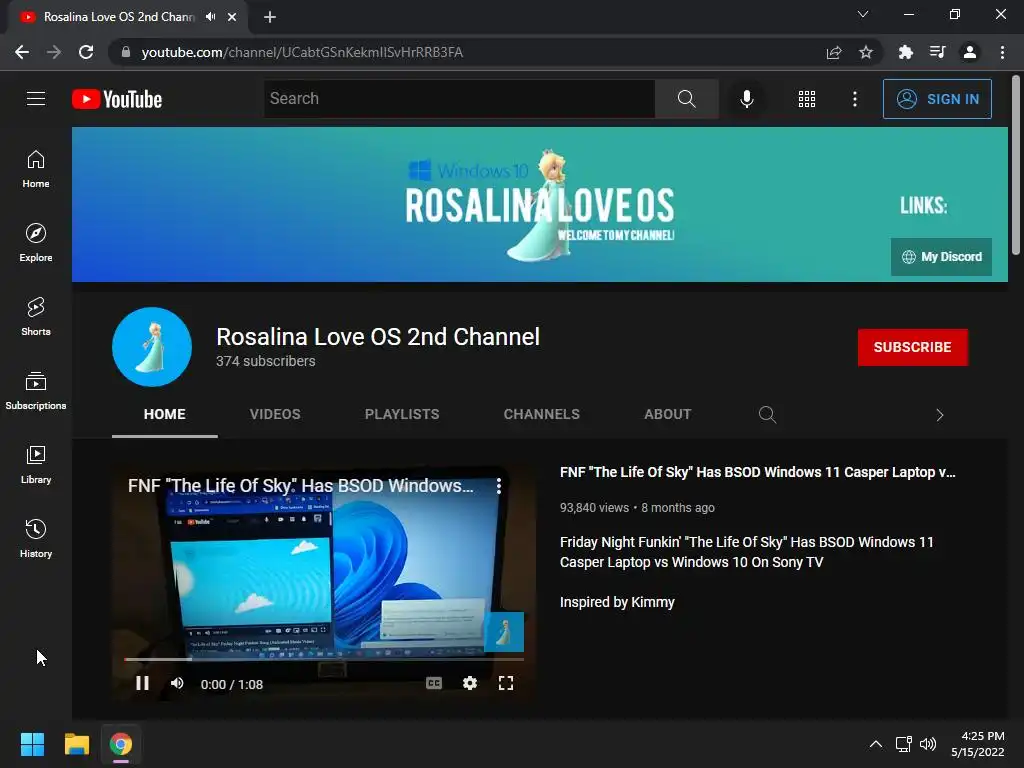Click the "Inspired by Kimmy" description text
Image resolution: width=1024 pixels, height=768 pixels.
[x=617, y=602]
